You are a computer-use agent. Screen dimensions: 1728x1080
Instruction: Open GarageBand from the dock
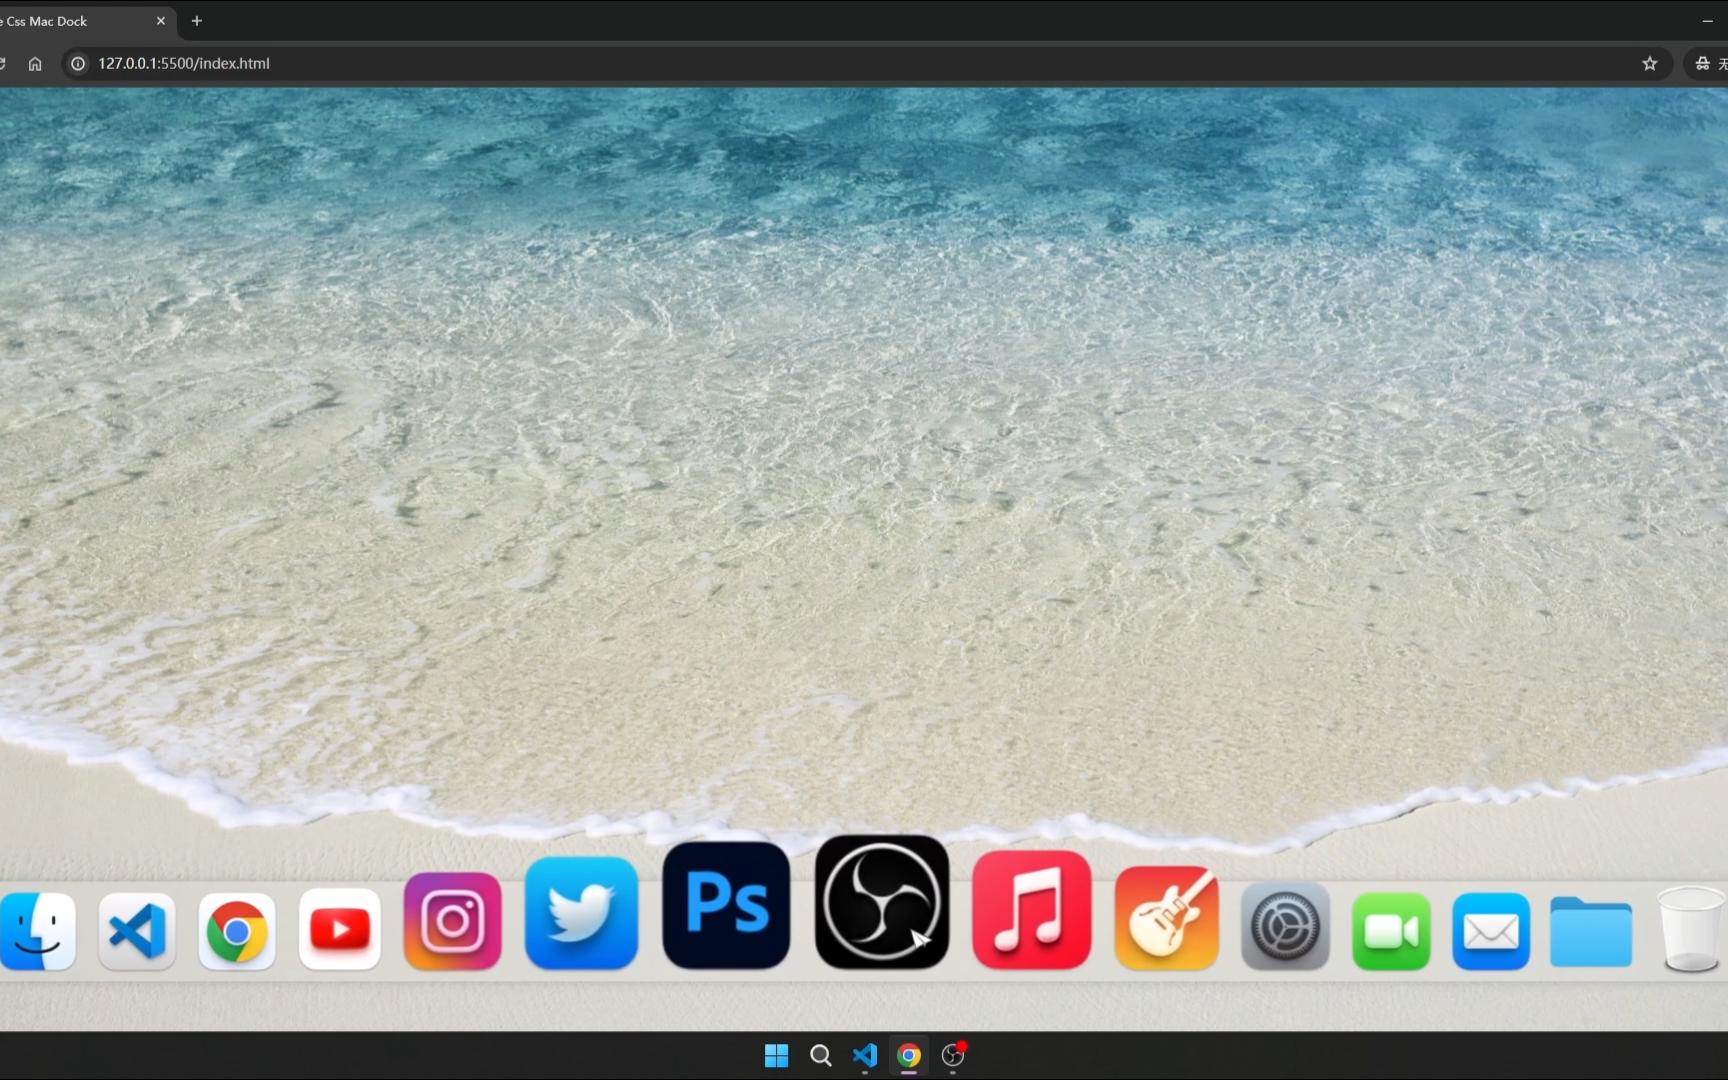click(1166, 917)
